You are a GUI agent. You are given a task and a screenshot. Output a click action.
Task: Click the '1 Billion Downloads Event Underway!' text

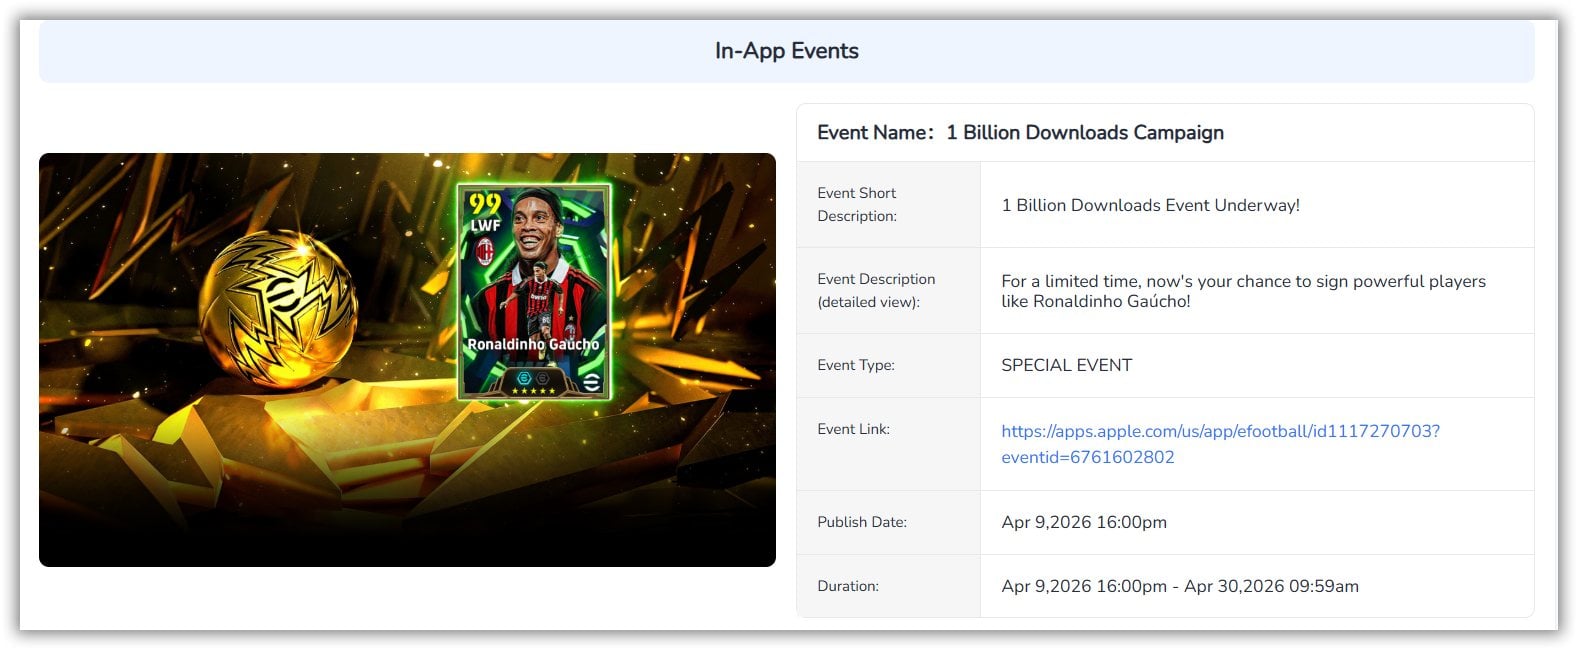1150,205
